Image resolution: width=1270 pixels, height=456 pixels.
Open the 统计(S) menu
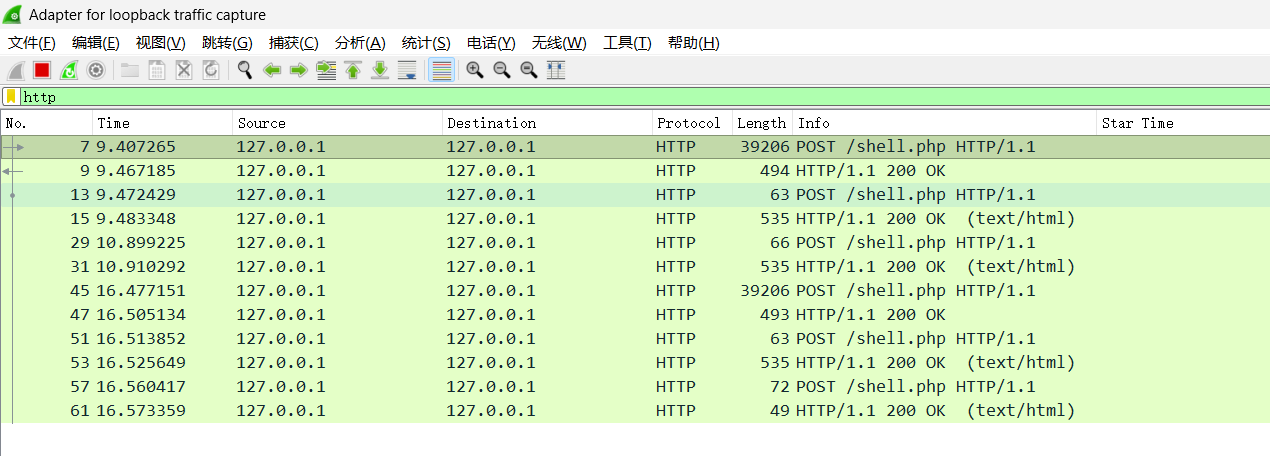pos(426,43)
